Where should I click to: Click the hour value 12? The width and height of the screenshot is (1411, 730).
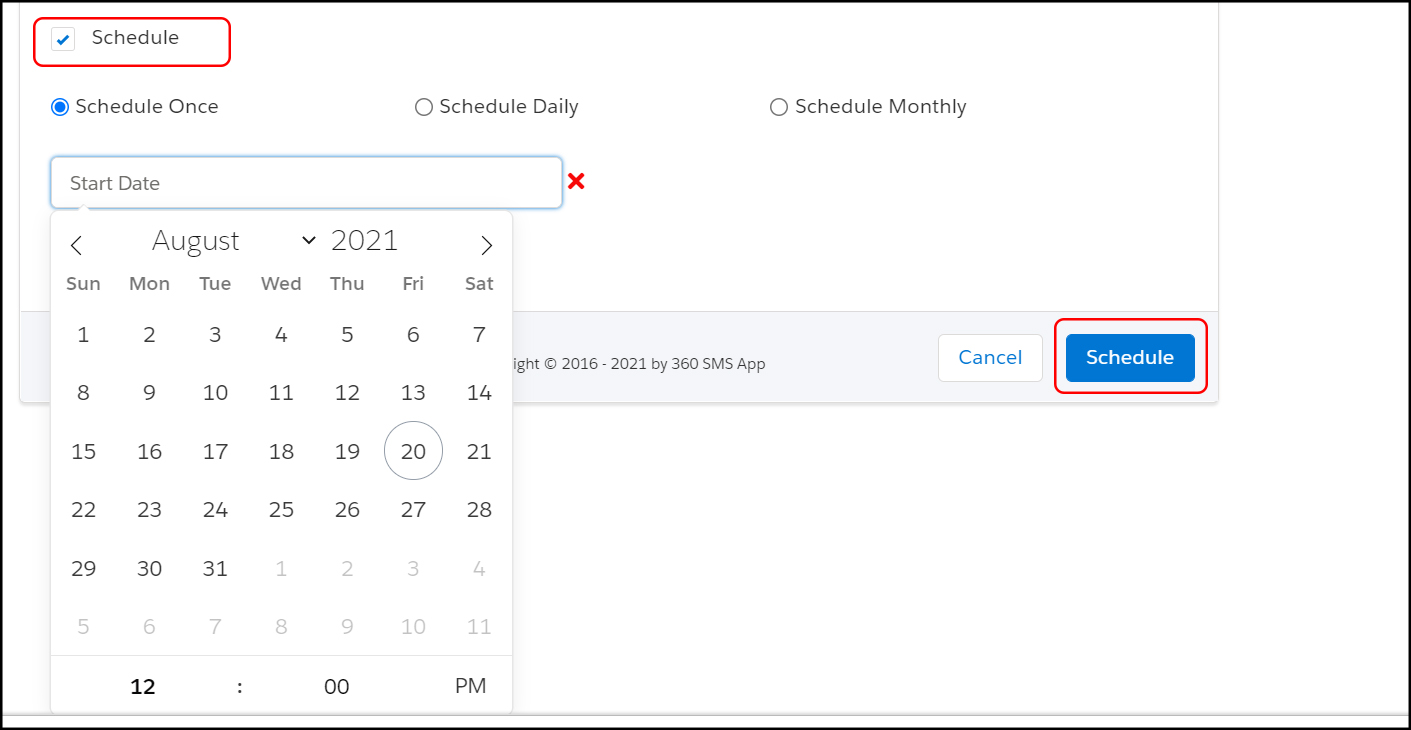click(x=143, y=687)
